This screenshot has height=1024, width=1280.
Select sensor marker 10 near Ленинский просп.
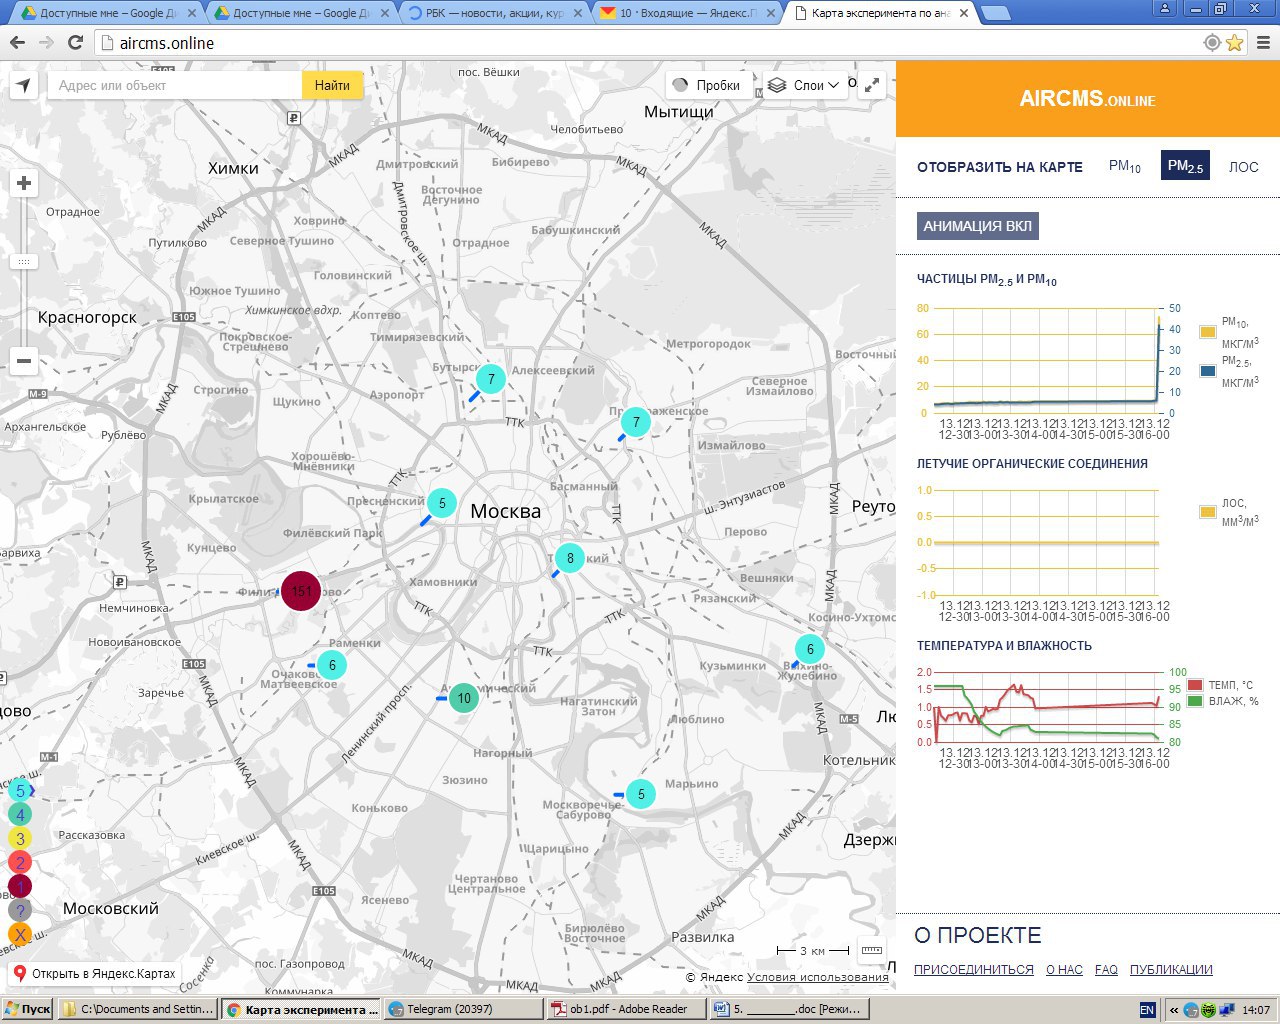click(463, 698)
